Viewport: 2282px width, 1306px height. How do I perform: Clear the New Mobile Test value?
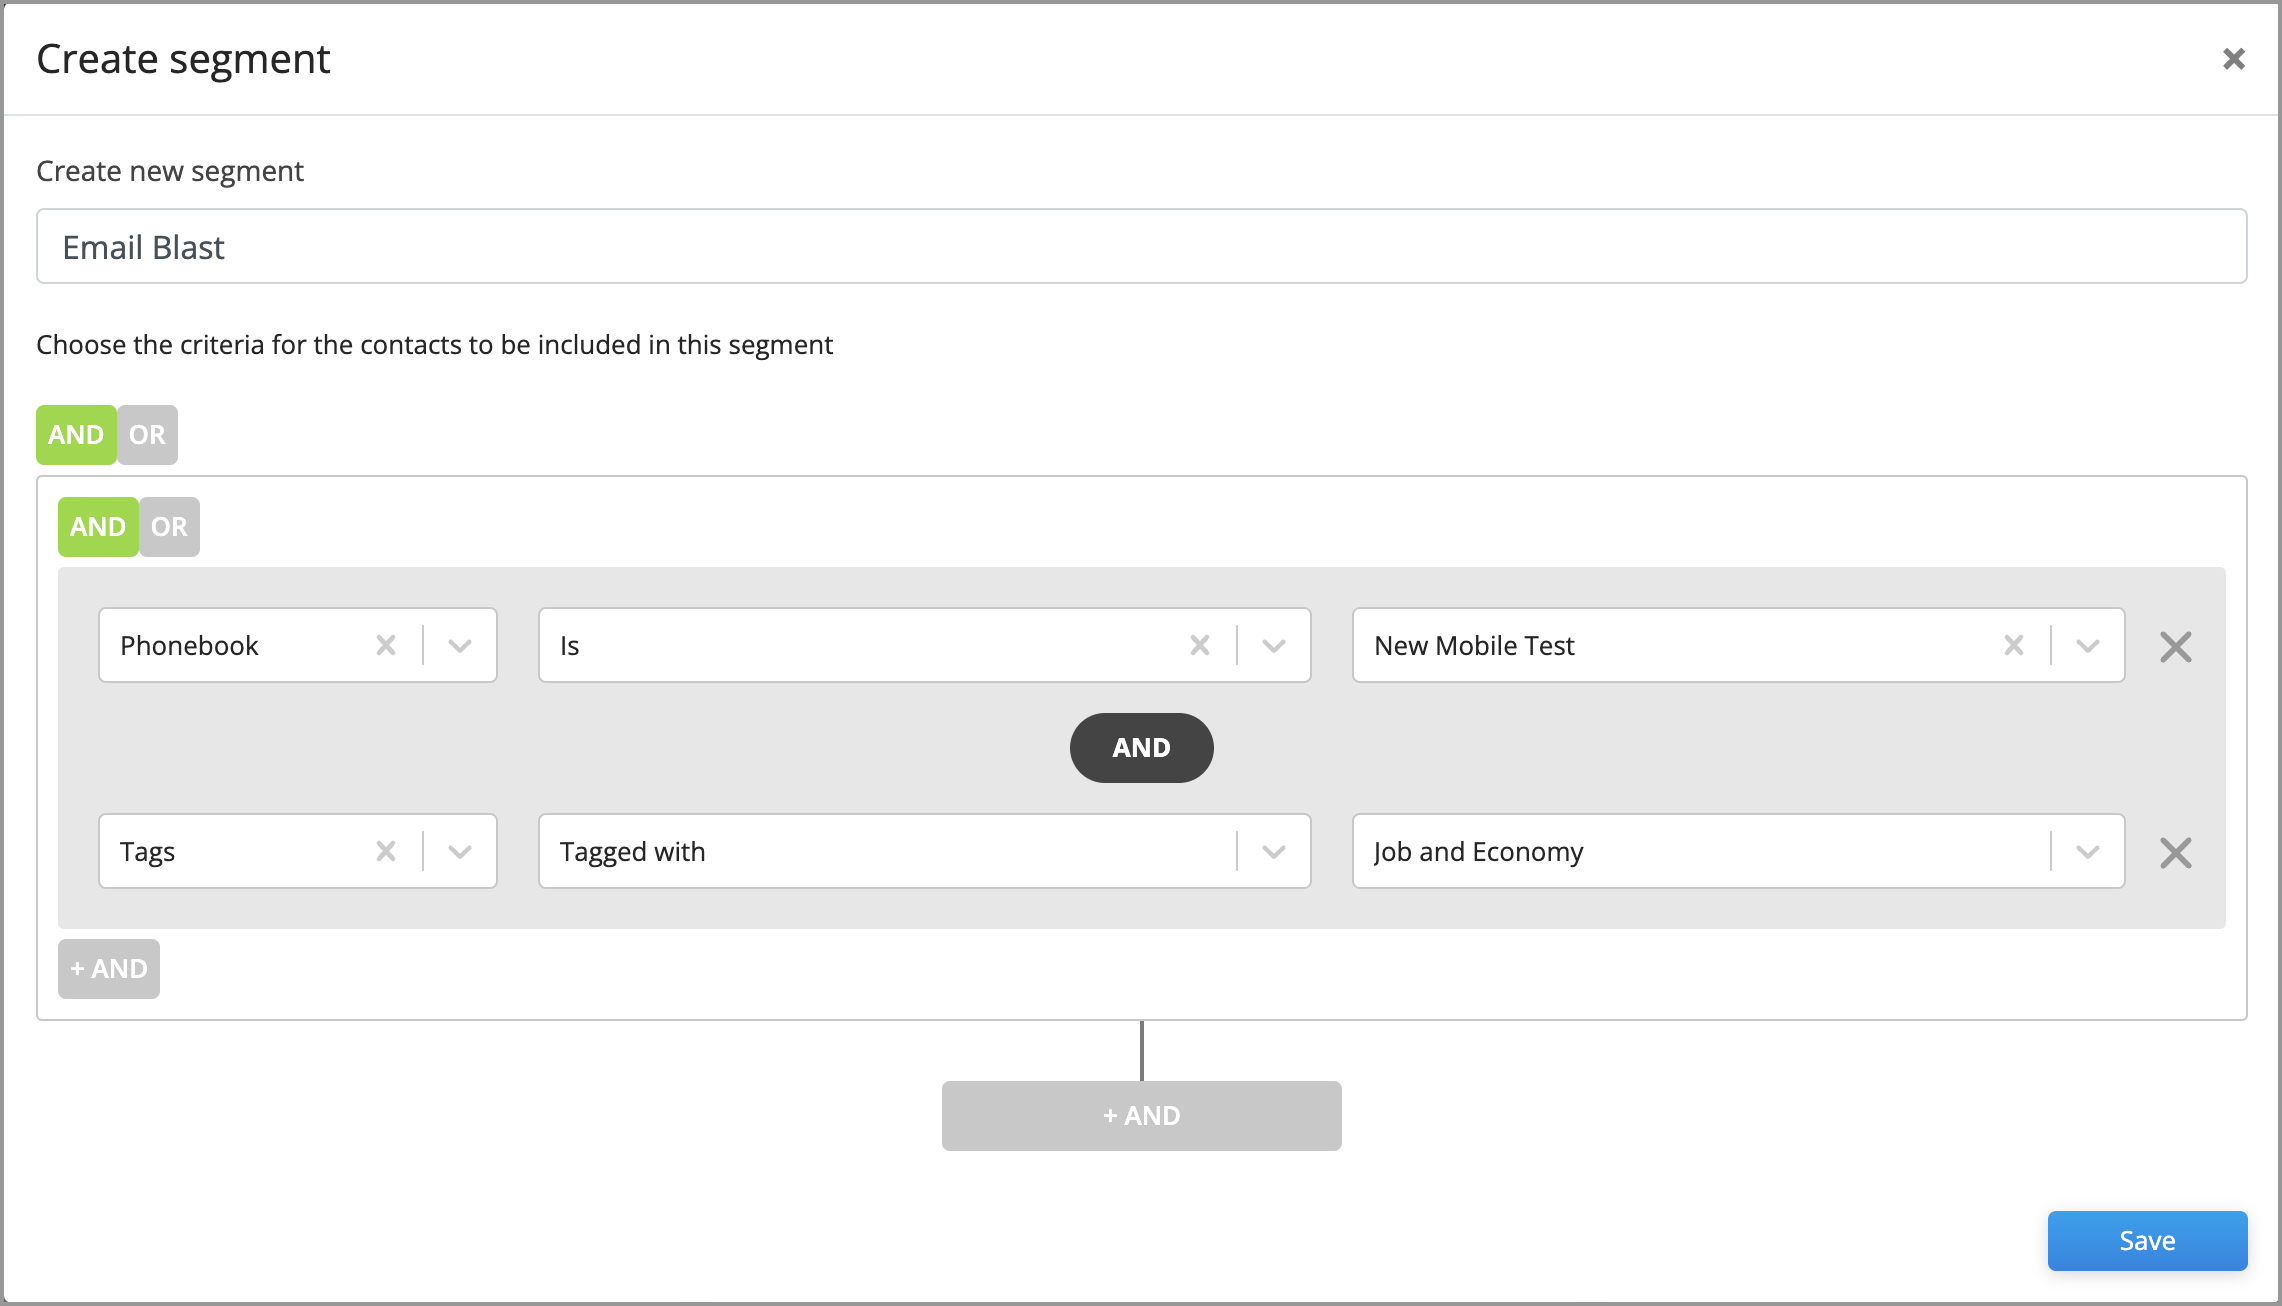coord(2014,646)
